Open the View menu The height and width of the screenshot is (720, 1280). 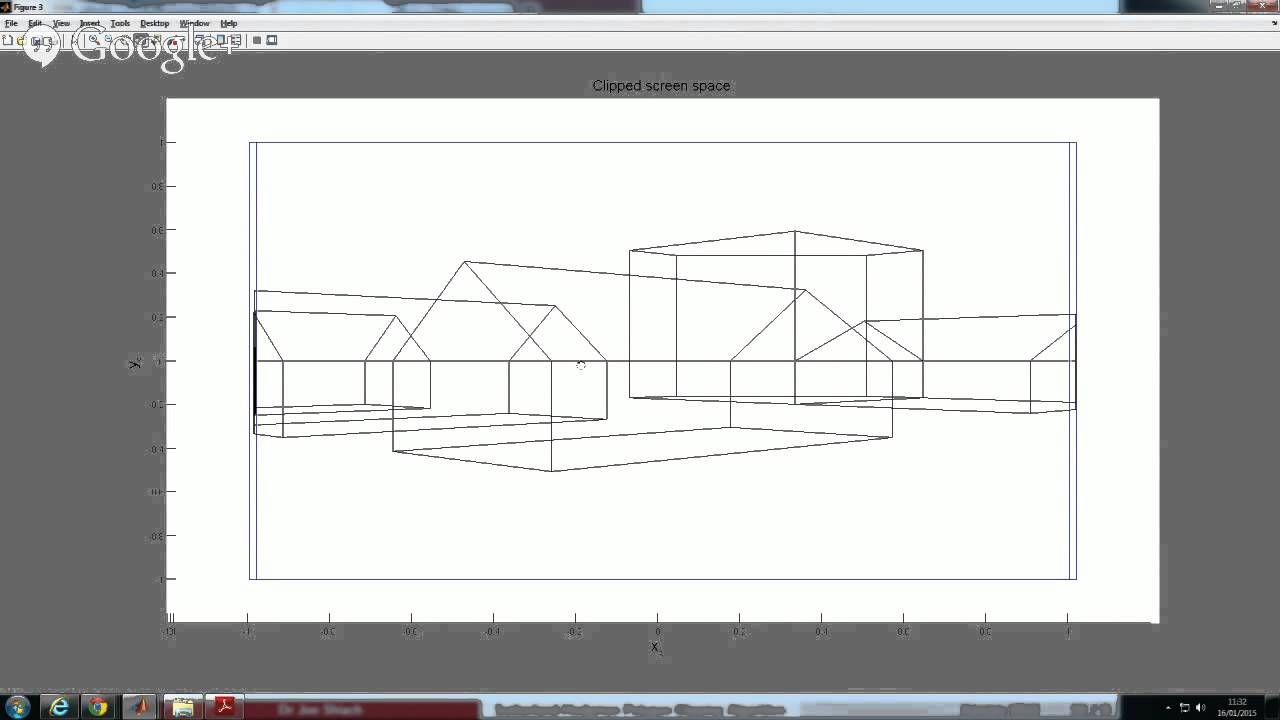tap(61, 23)
